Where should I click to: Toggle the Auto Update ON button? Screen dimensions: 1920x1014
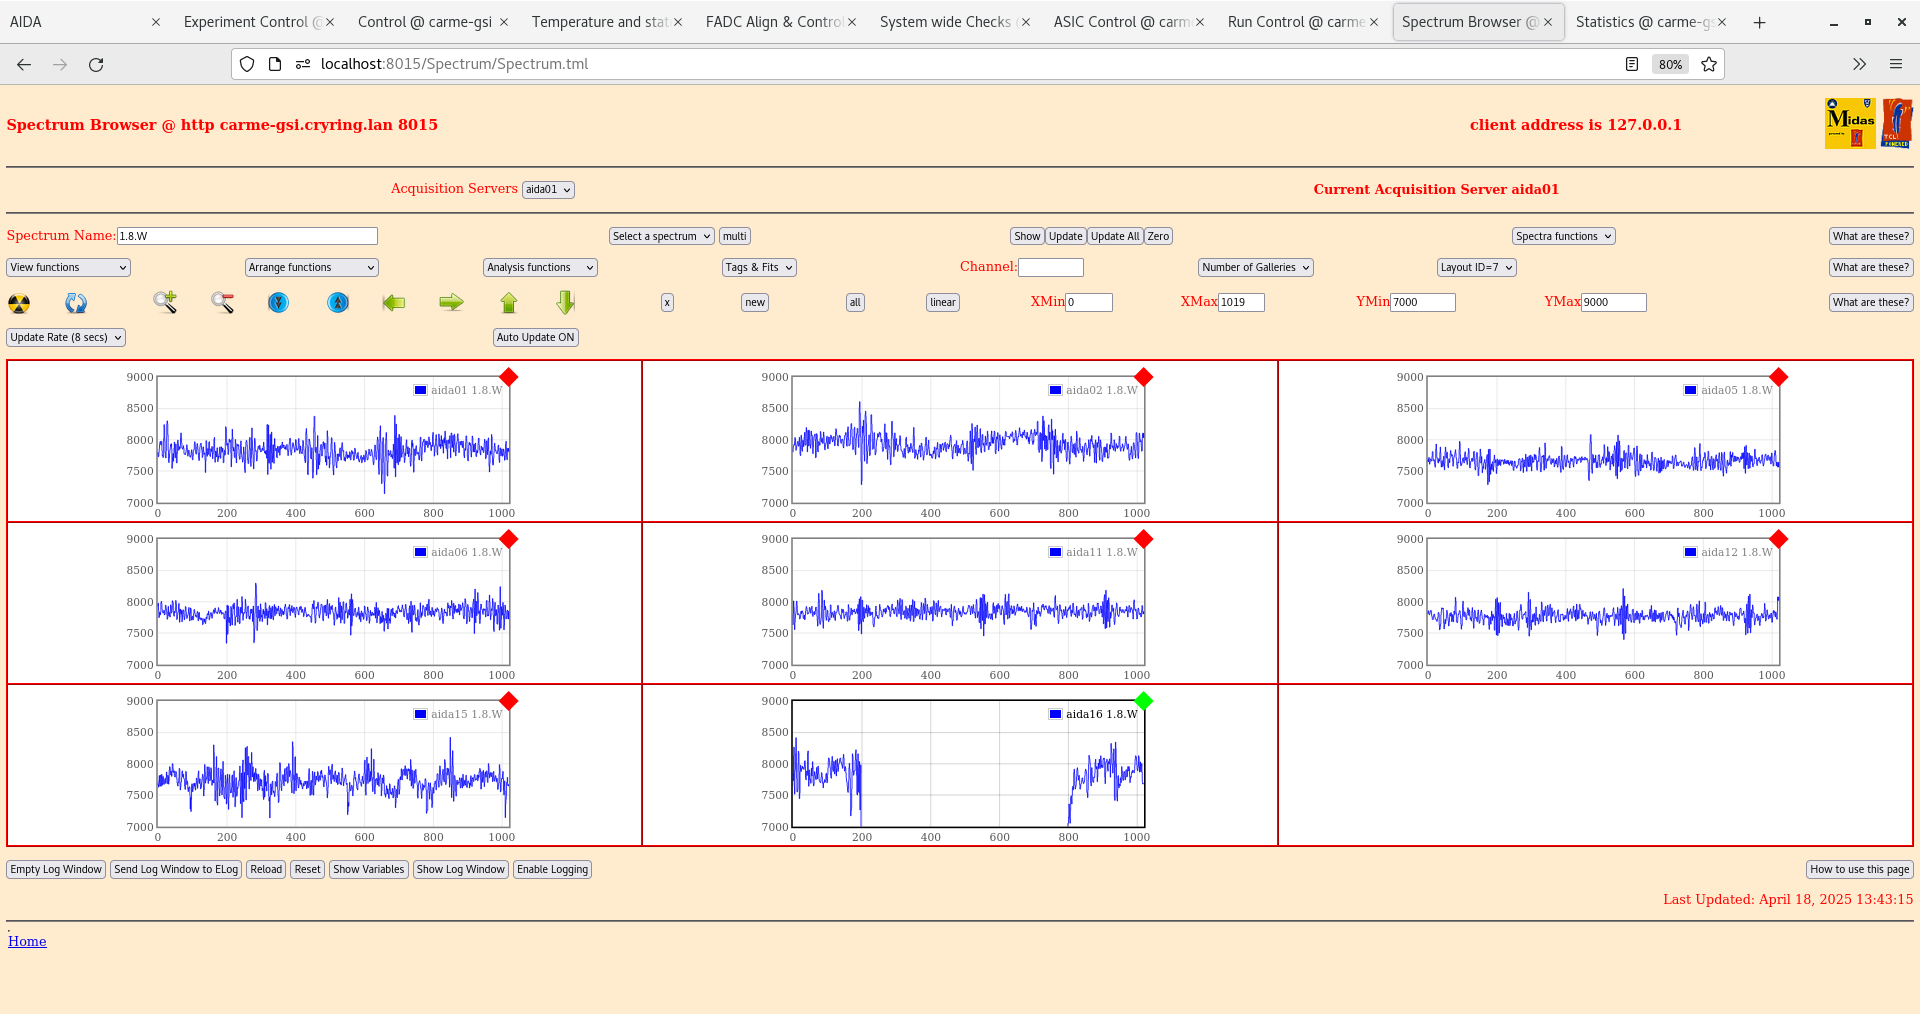pyautogui.click(x=535, y=337)
